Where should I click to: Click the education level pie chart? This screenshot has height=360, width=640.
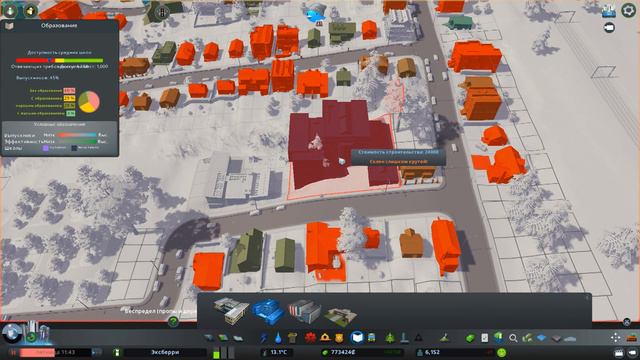(x=89, y=102)
